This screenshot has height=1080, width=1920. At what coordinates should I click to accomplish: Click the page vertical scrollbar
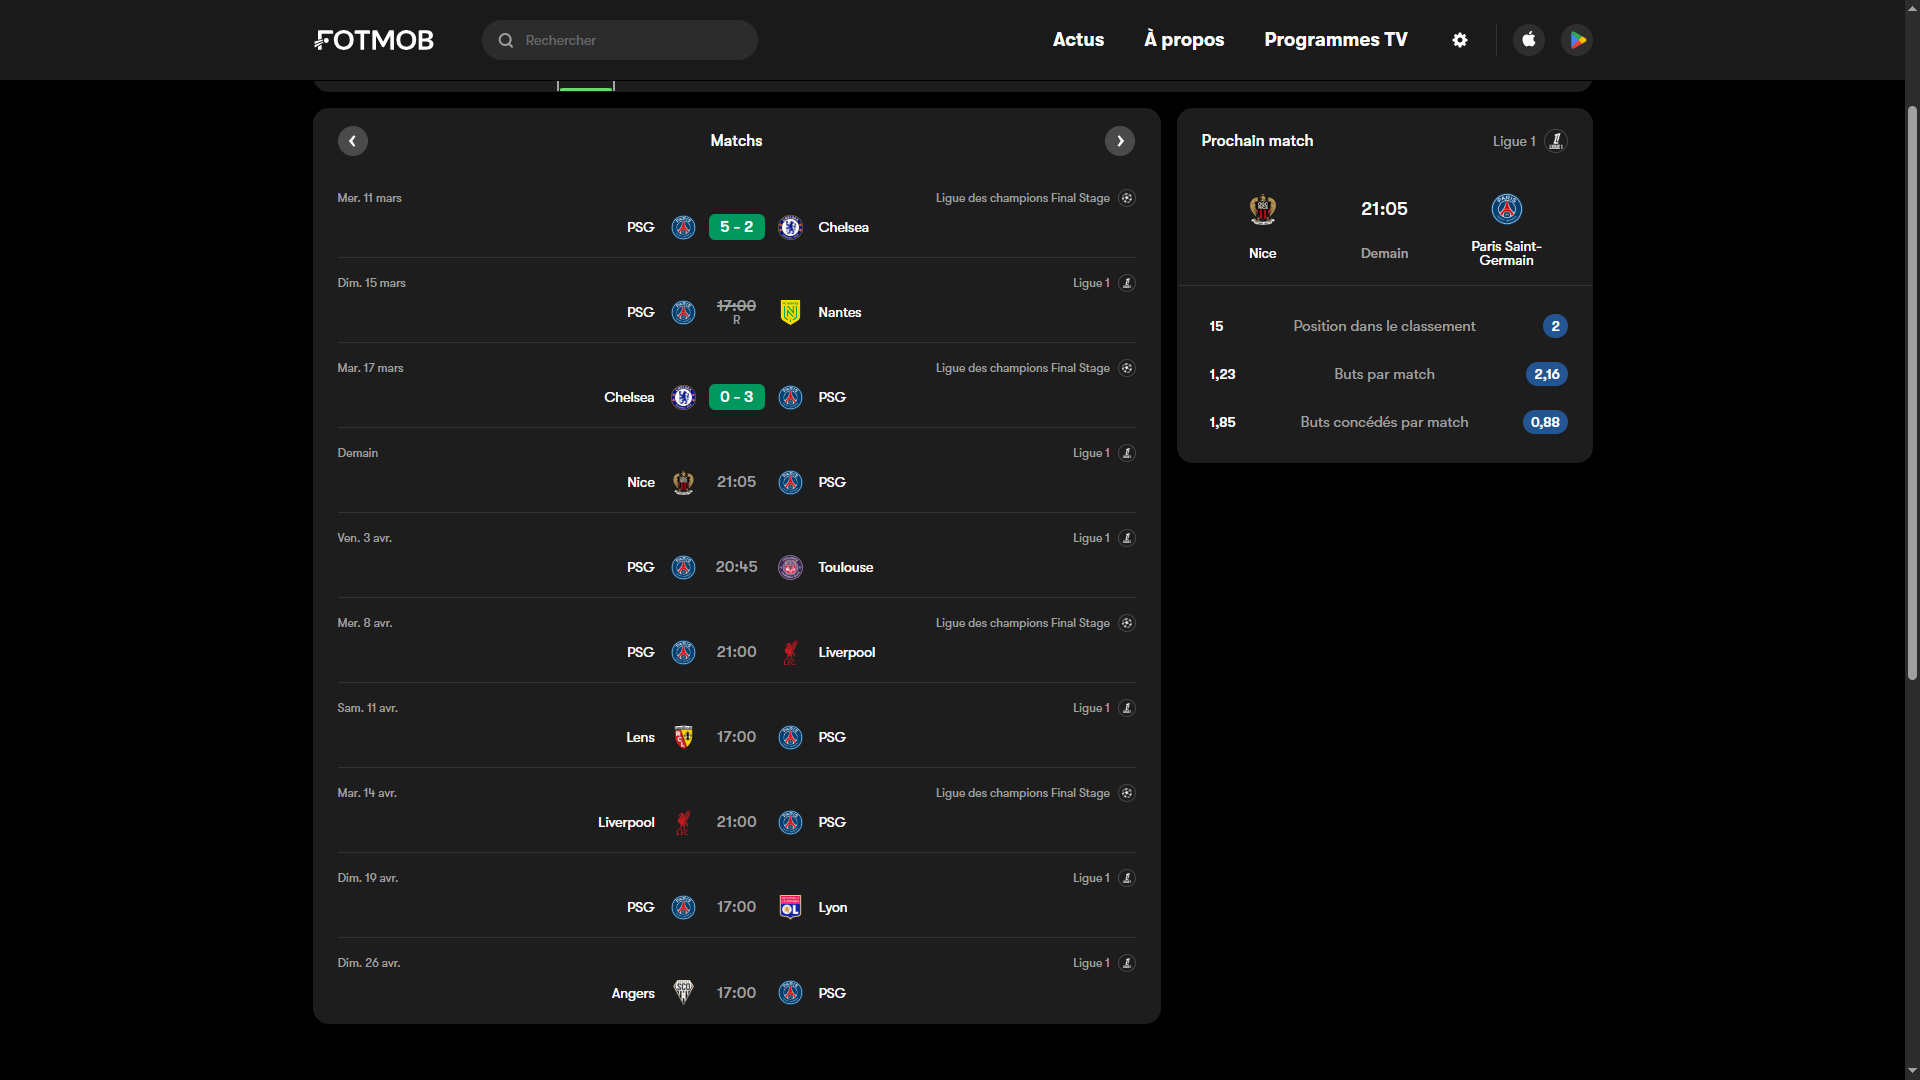pyautogui.click(x=1912, y=400)
